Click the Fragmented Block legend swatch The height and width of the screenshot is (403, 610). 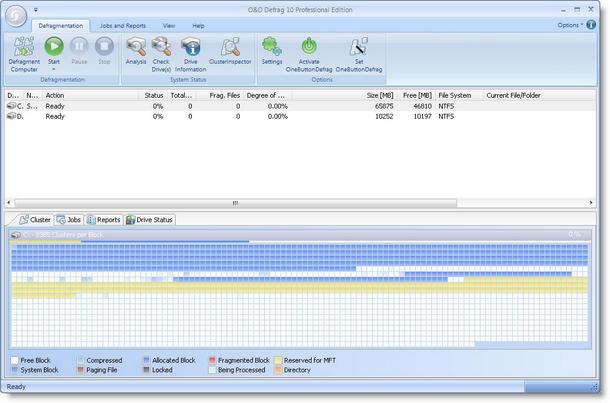coord(212,360)
